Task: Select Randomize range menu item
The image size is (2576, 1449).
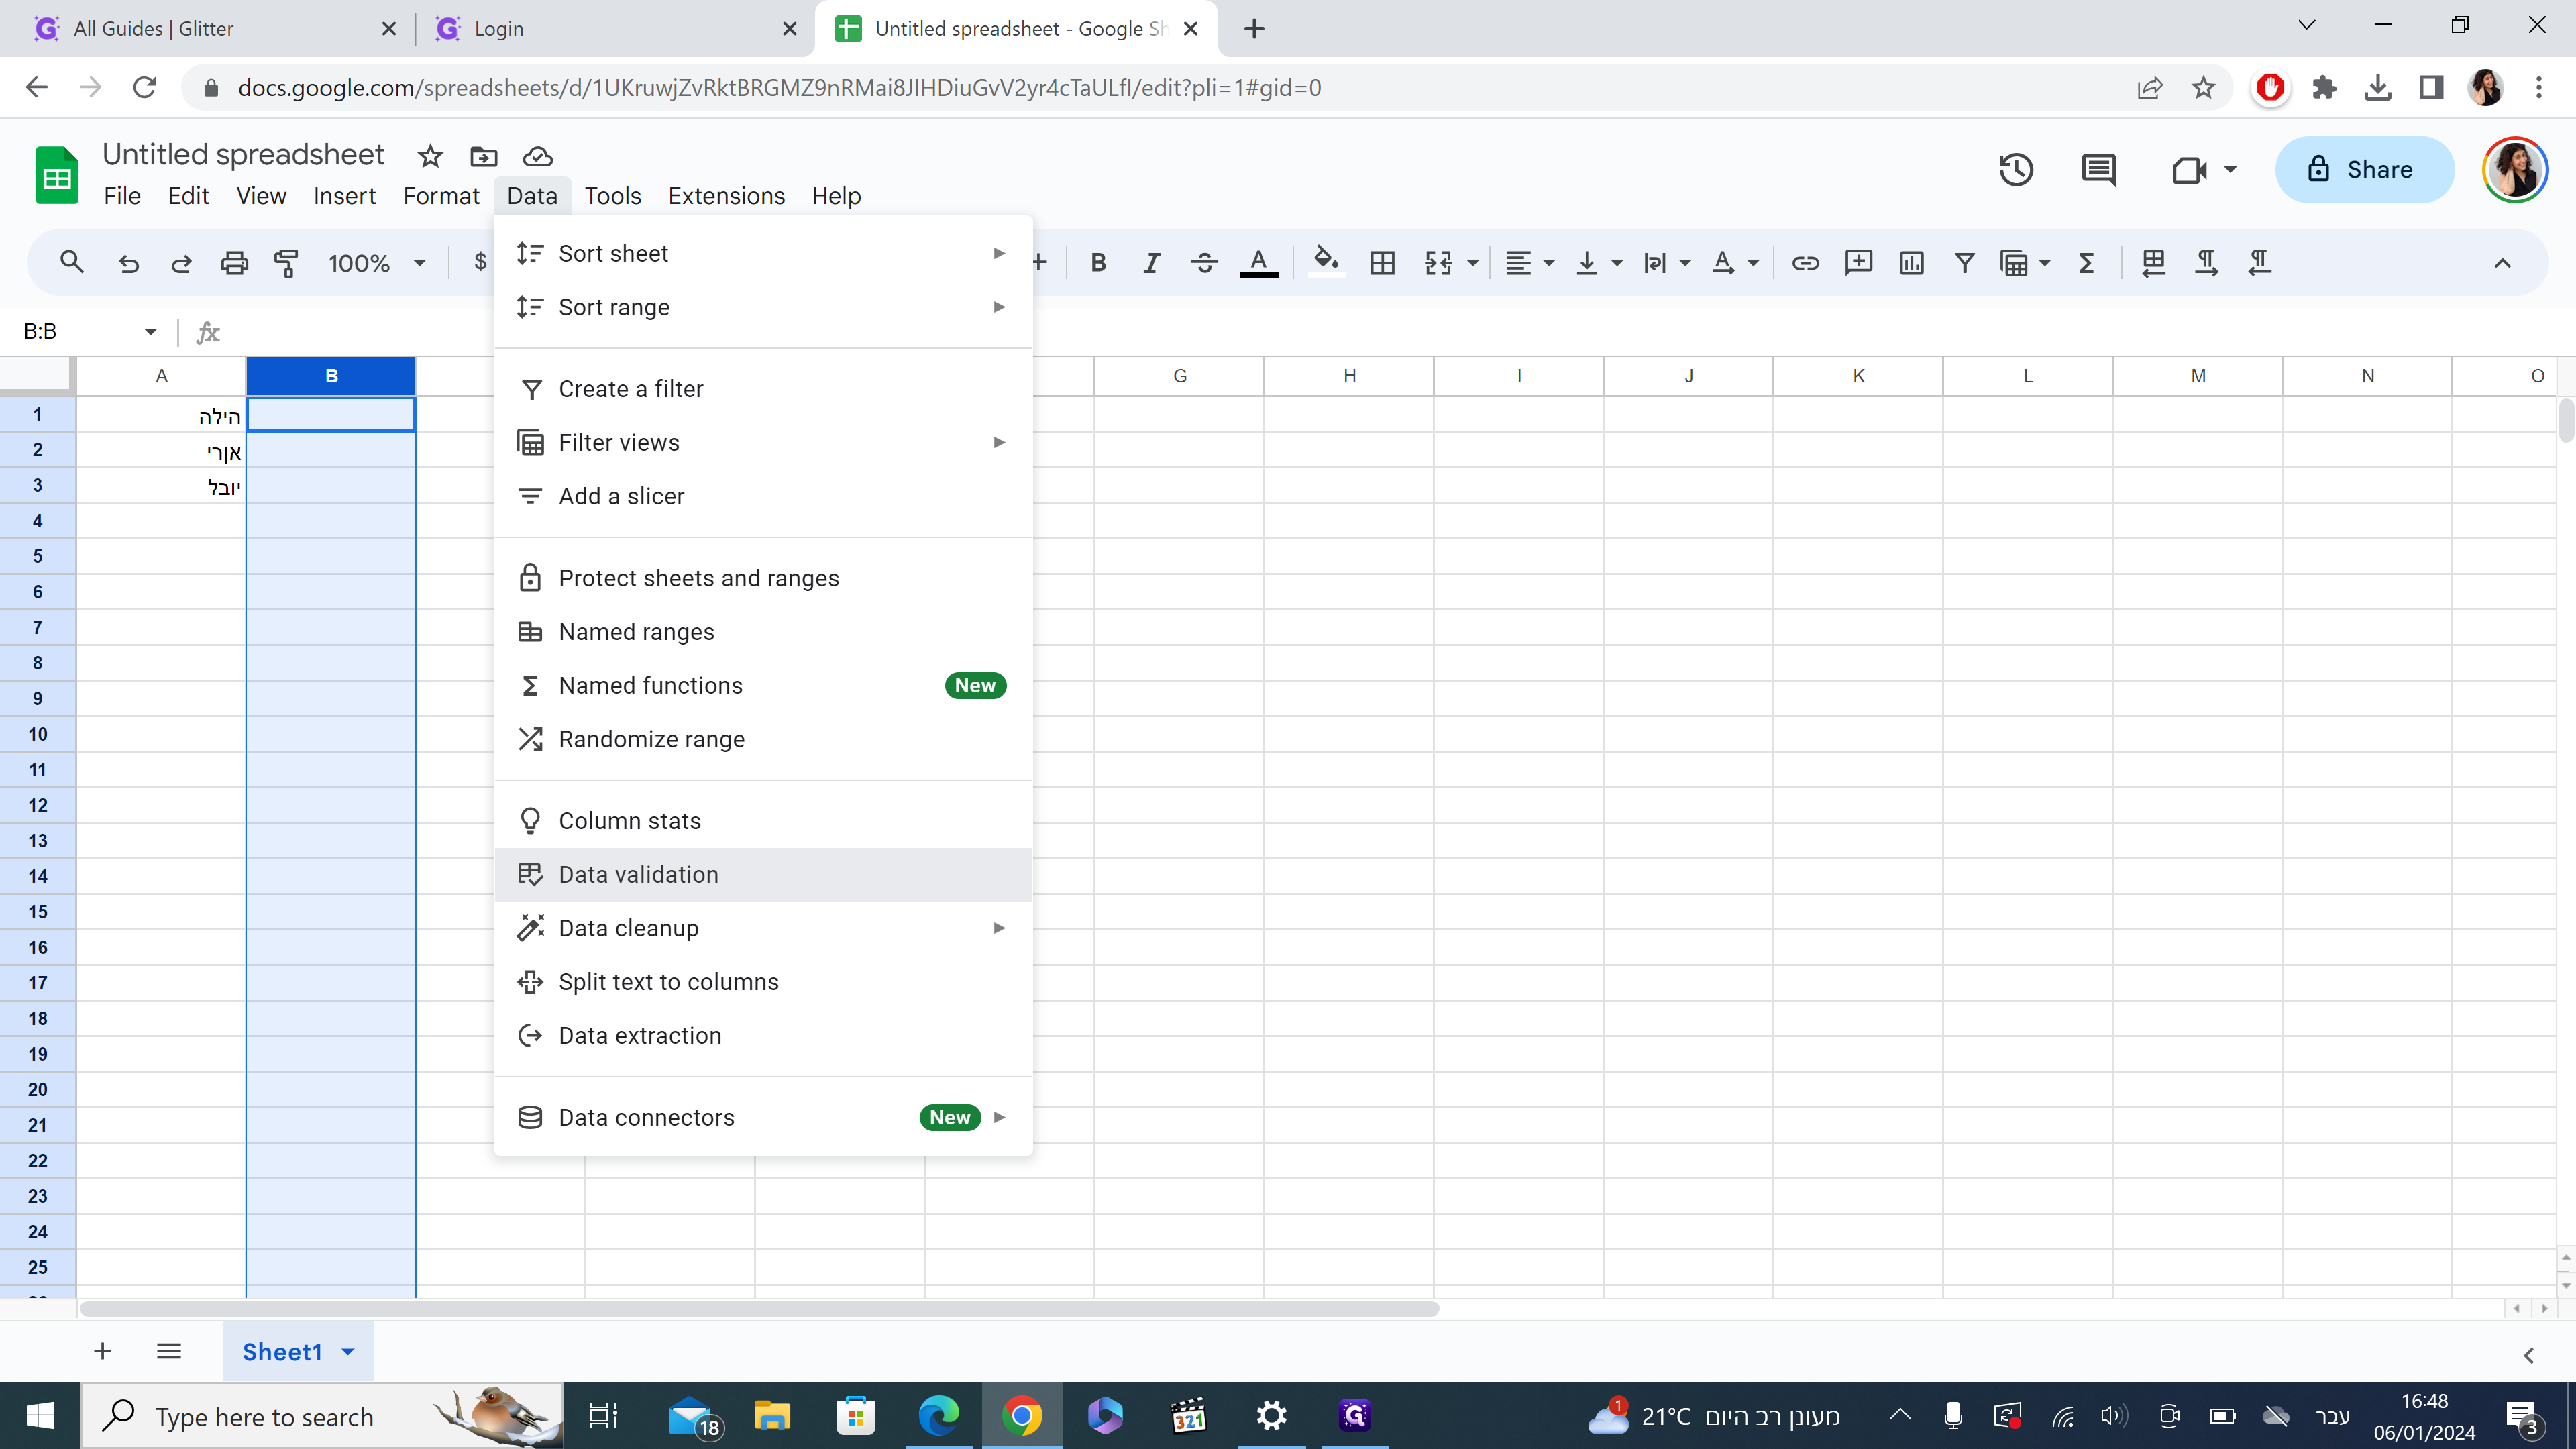Action: (763, 739)
